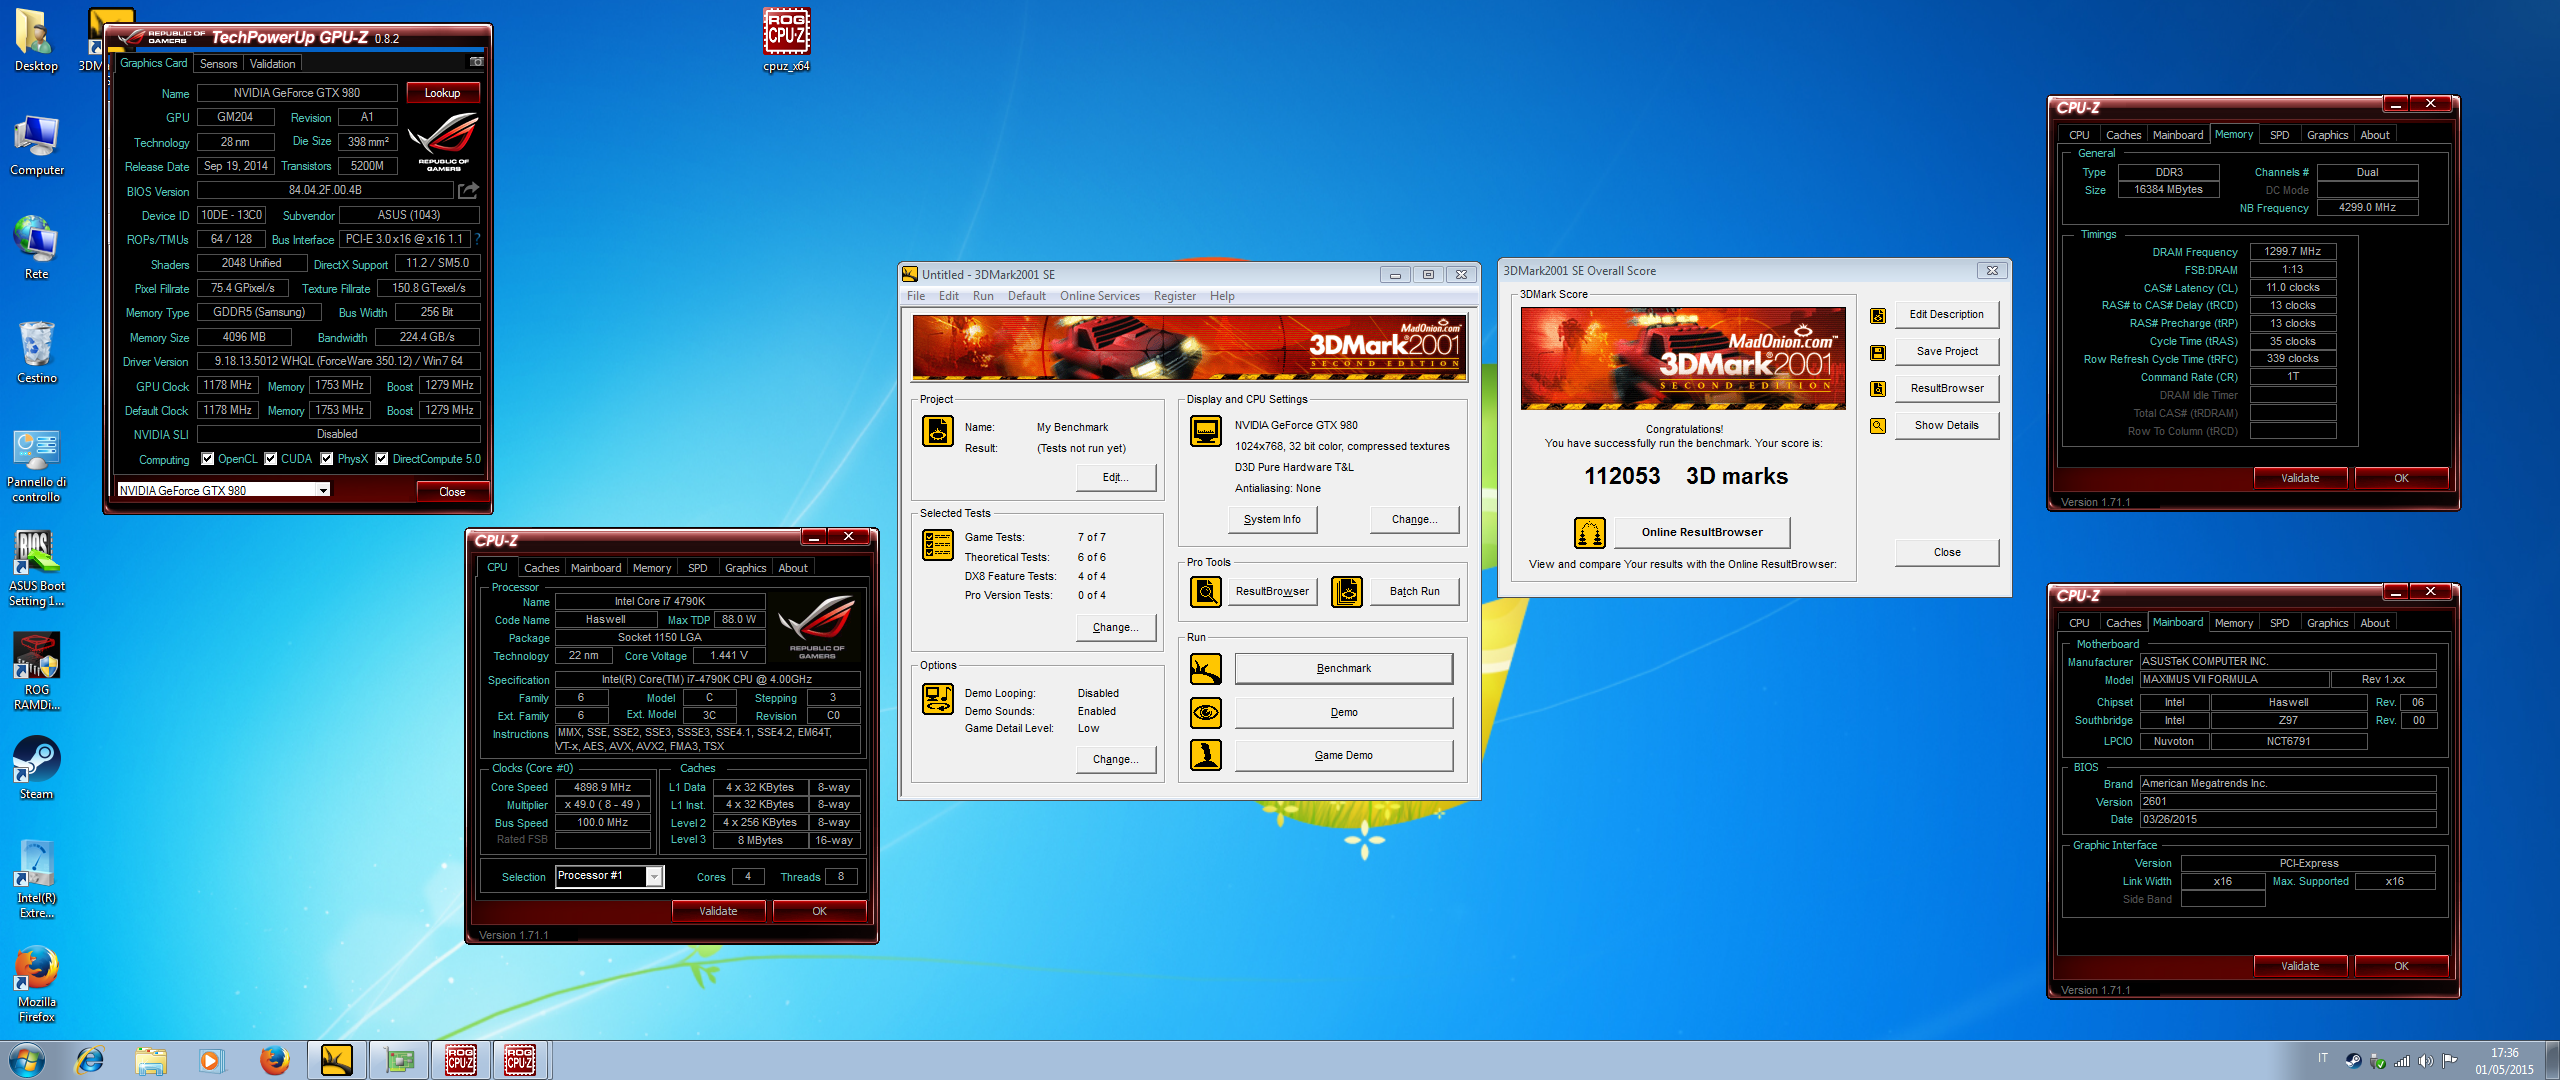Click the BIOS Version field in GPU-Z

coord(326,190)
